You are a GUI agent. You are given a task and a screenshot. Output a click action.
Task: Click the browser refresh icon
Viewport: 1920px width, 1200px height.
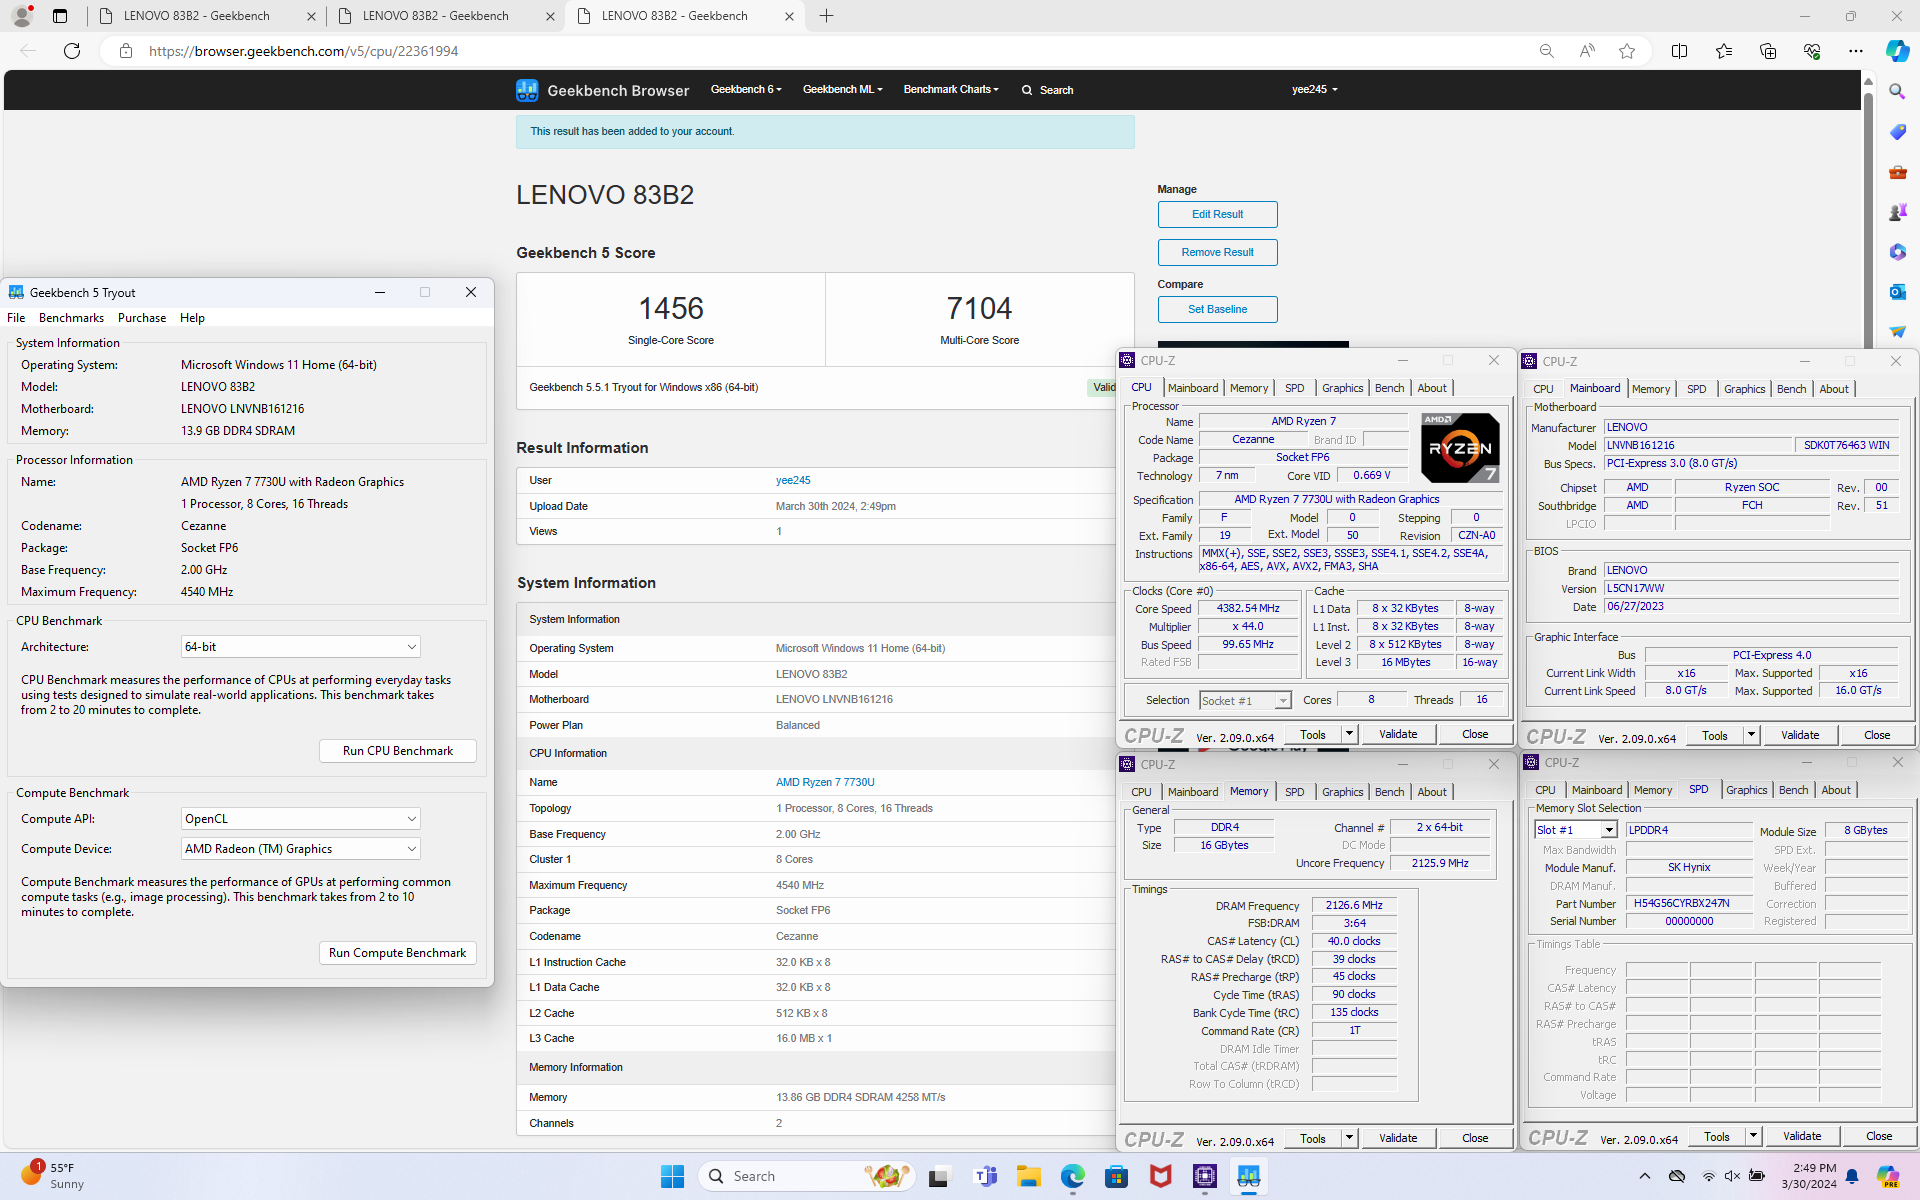[x=72, y=51]
